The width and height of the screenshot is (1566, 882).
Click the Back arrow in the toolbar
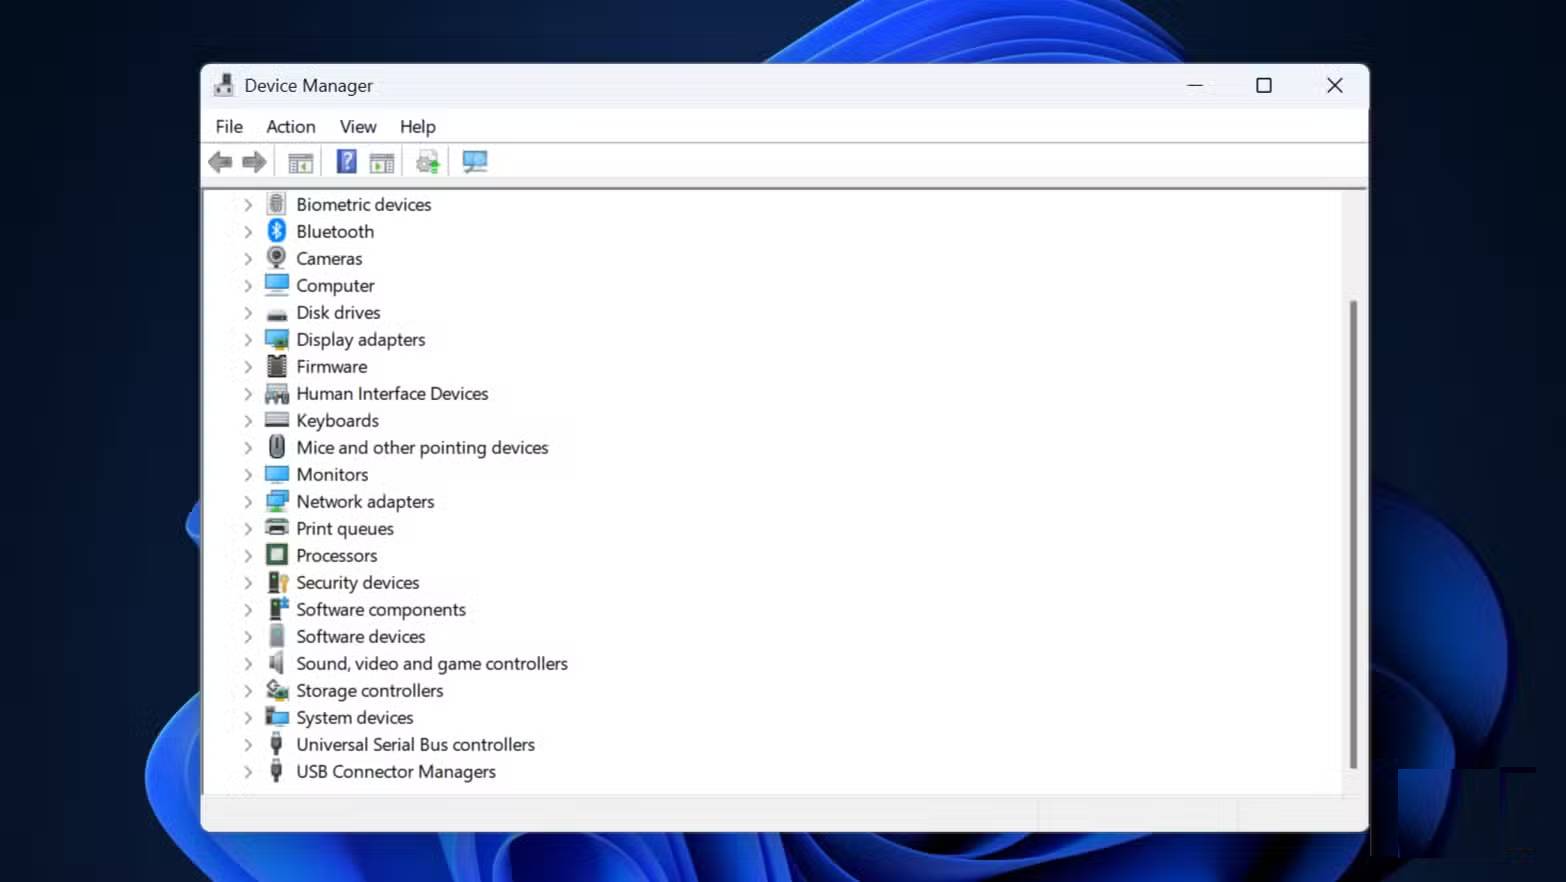(220, 162)
